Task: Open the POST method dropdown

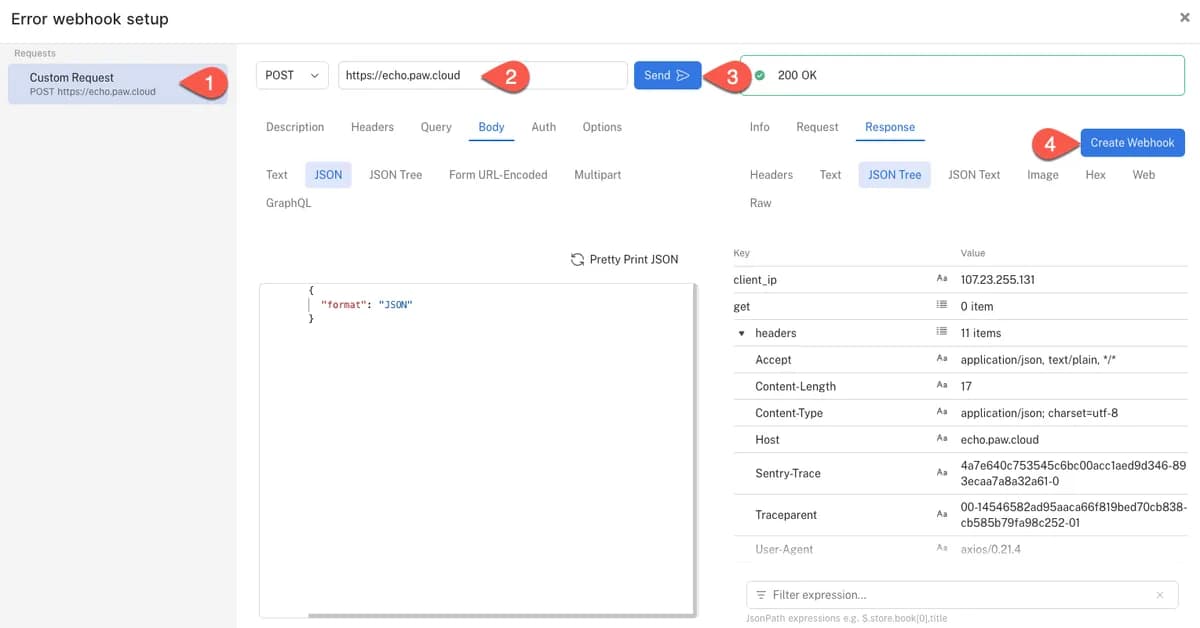Action: [292, 75]
